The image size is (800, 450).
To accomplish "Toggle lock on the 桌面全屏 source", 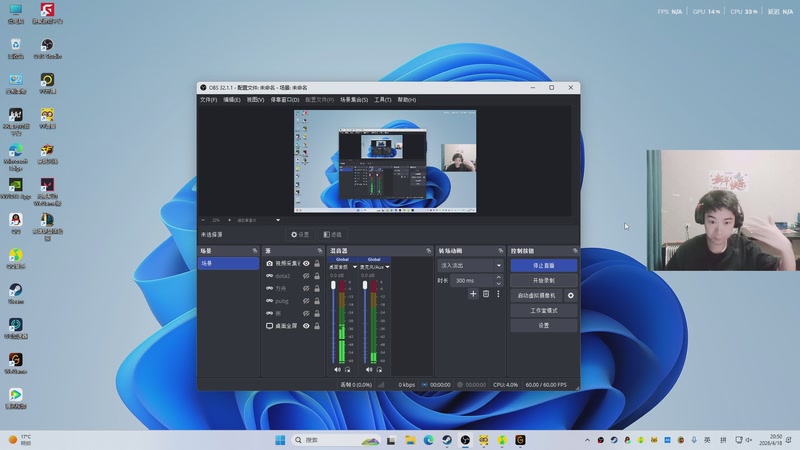I will (x=317, y=326).
